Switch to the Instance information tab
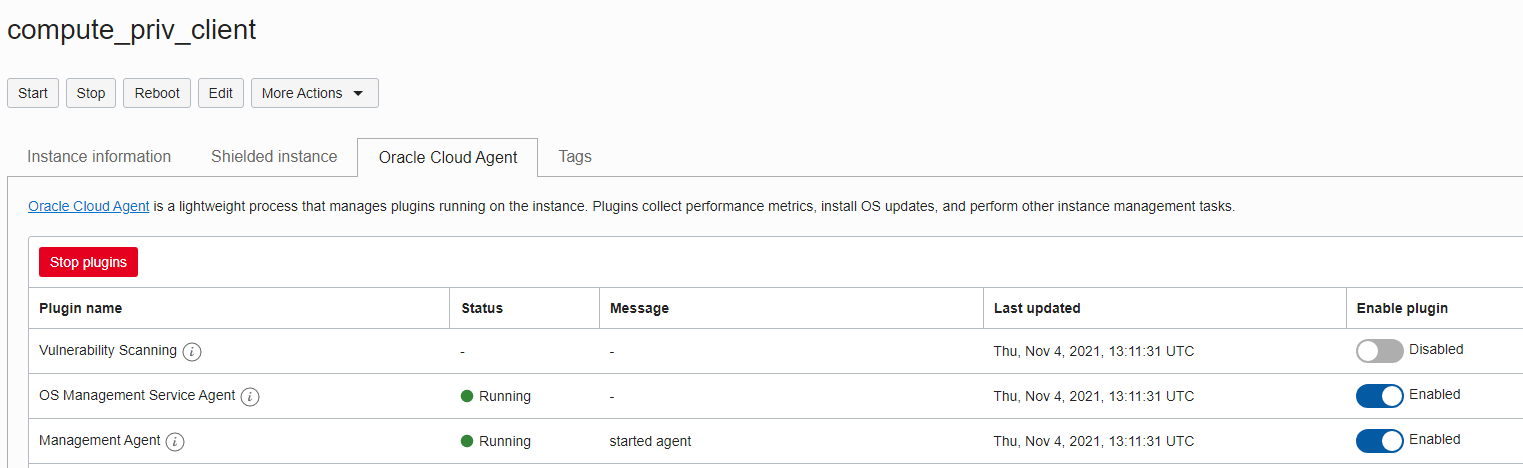 (x=99, y=156)
